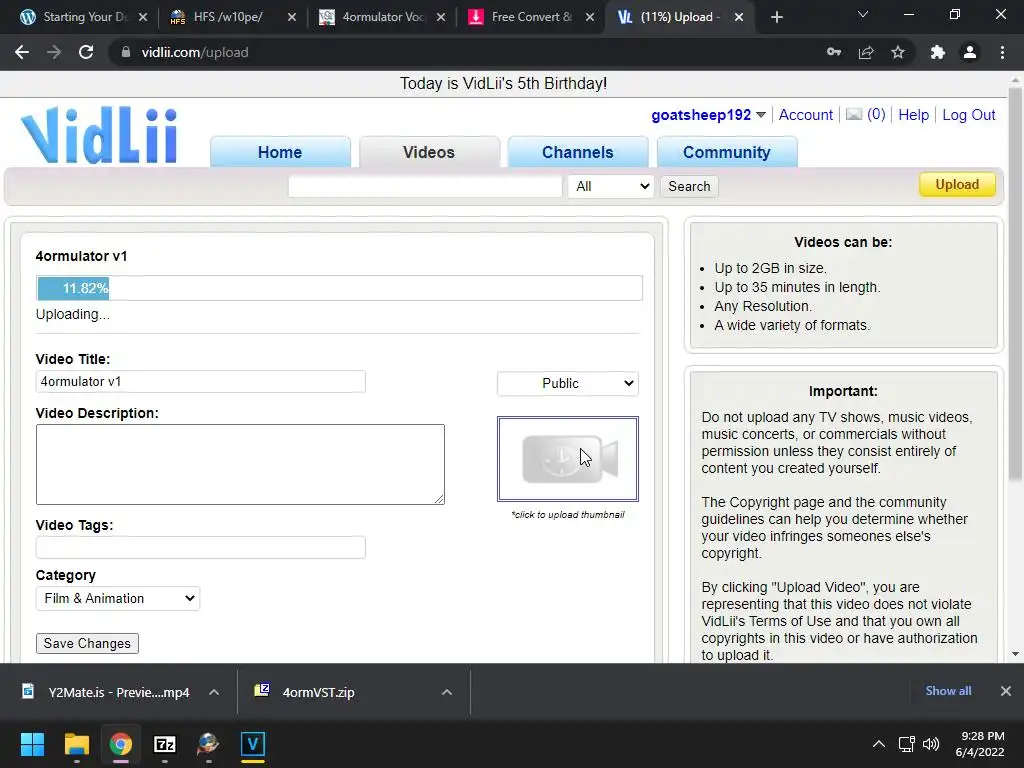
Task: Open Chrome three-dot menu
Action: tap(1002, 52)
